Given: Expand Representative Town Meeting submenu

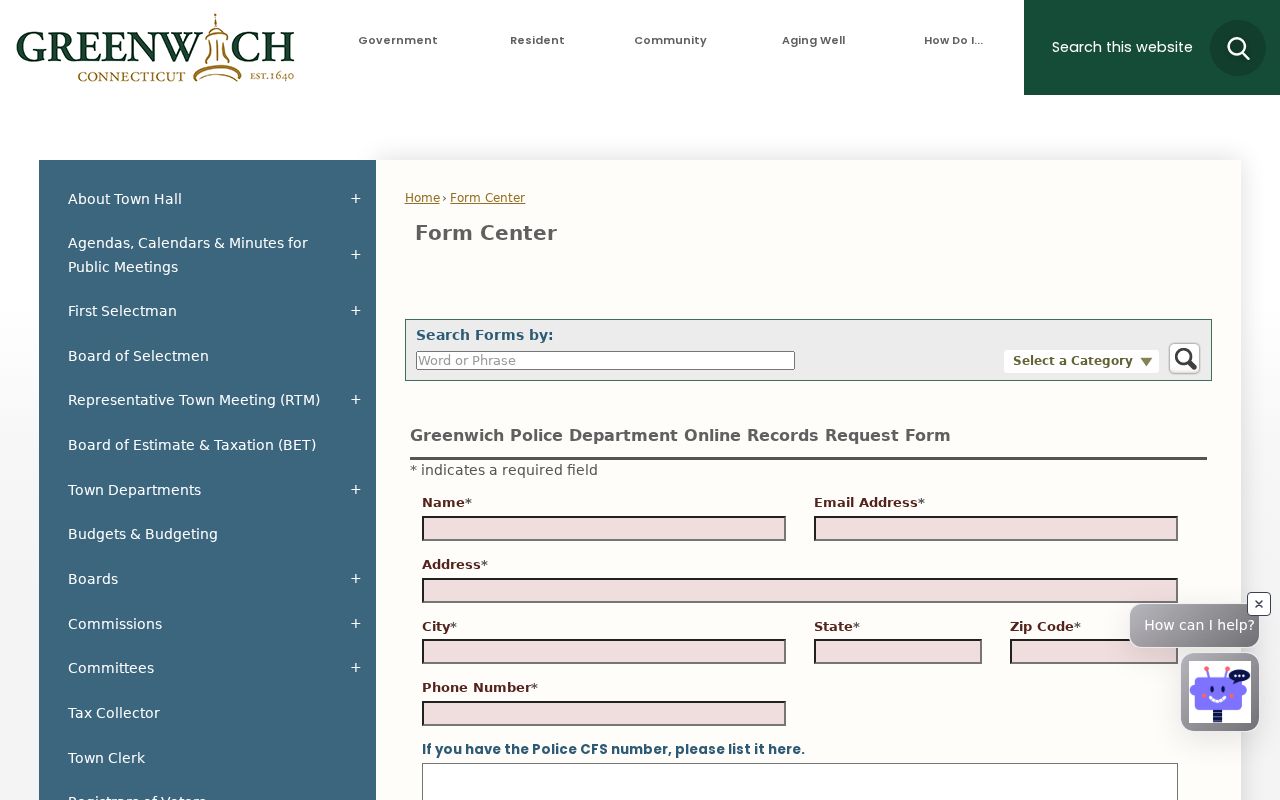Looking at the screenshot, I should pos(355,400).
